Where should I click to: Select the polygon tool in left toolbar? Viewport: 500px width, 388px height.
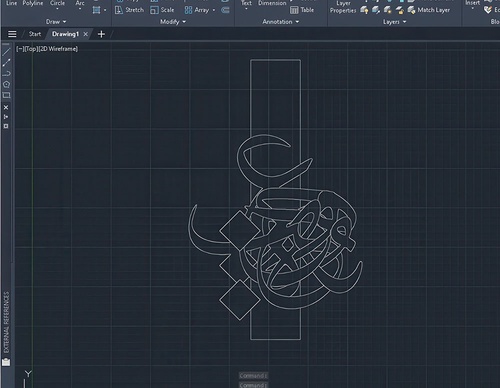click(6, 84)
